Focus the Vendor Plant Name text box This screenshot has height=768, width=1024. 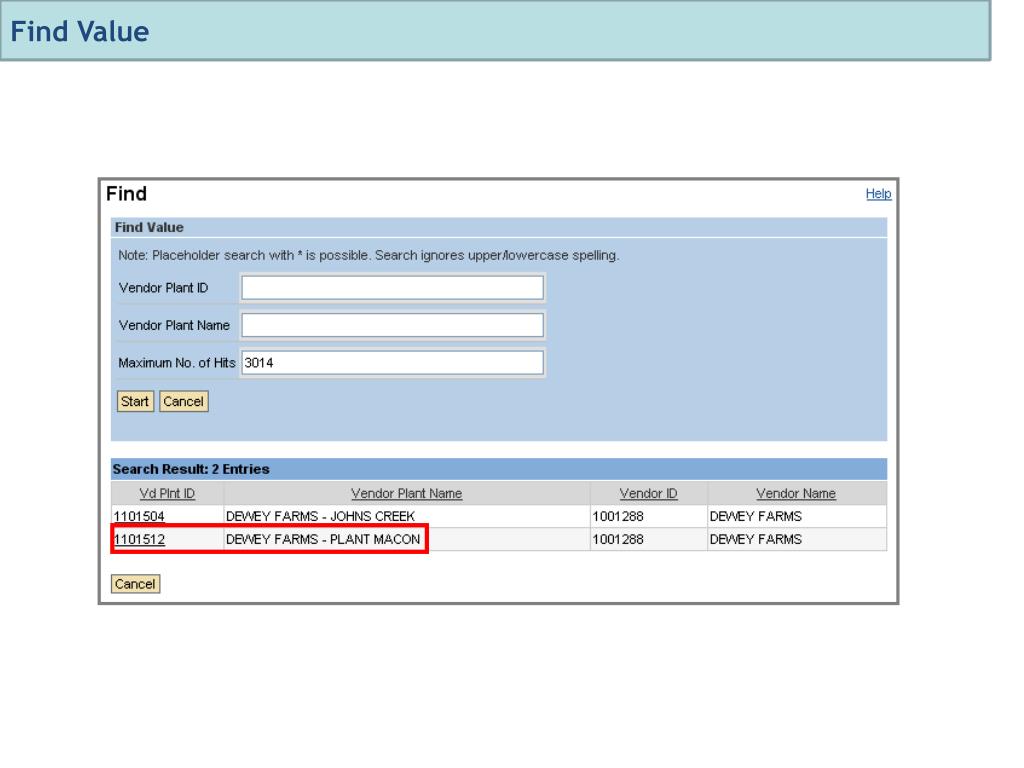click(x=393, y=326)
